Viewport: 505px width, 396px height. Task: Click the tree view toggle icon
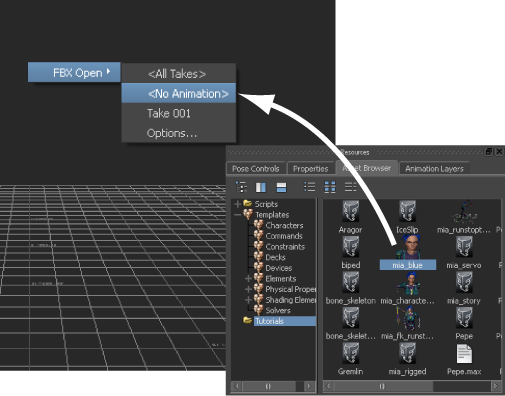pyautogui.click(x=241, y=187)
